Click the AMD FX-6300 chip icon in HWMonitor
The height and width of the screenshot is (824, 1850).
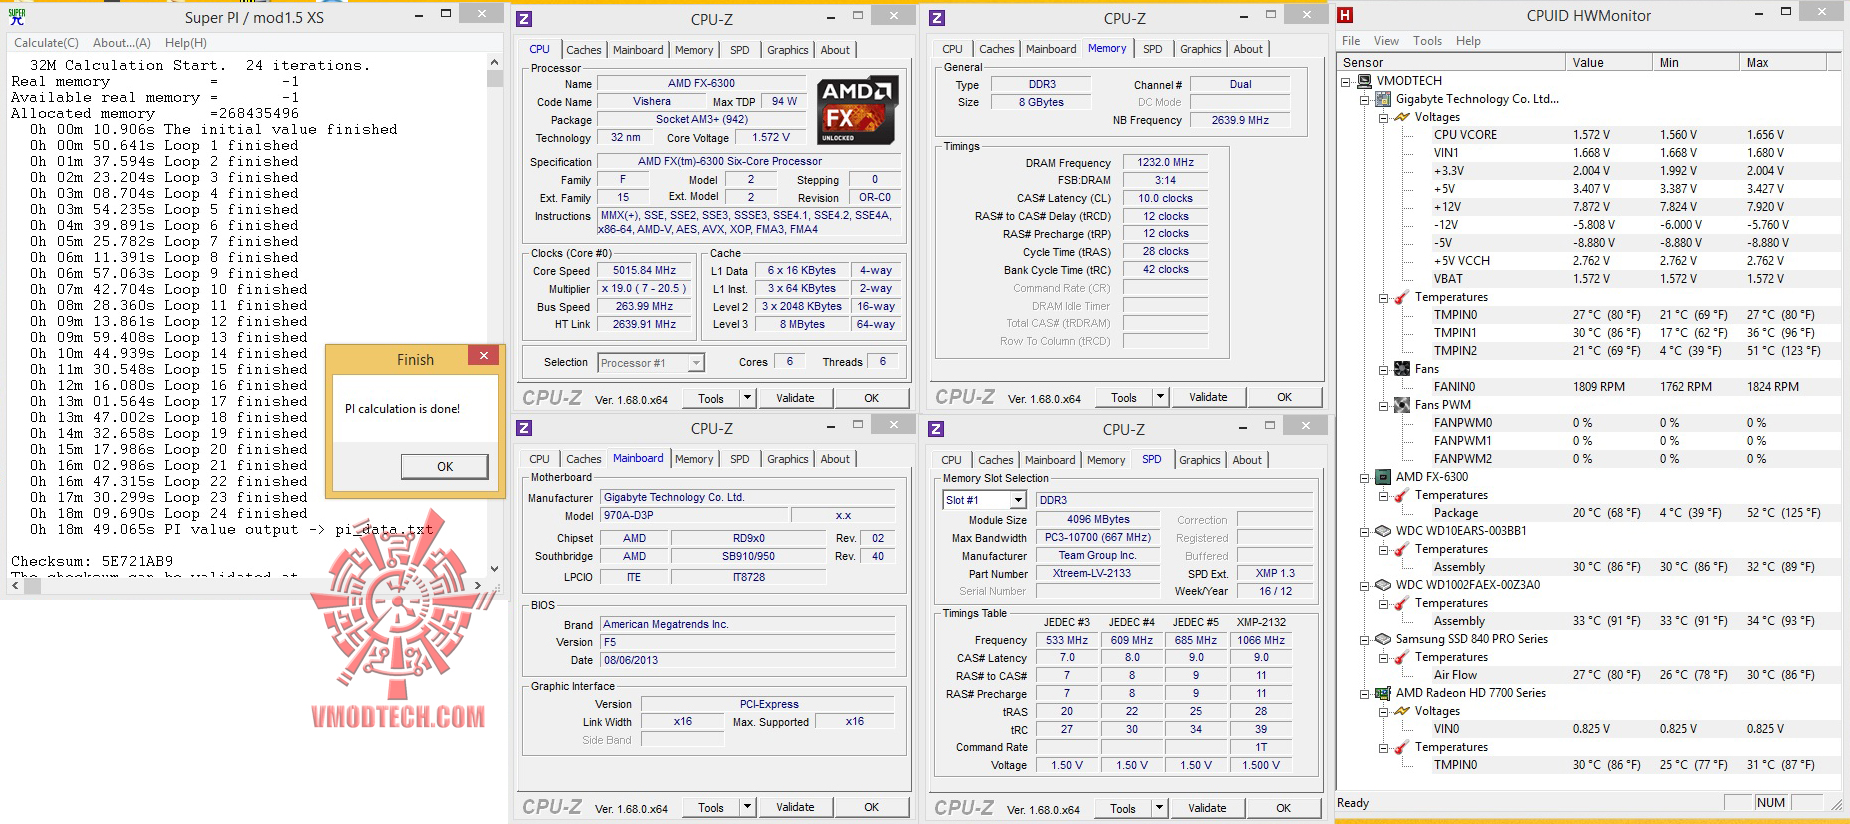[x=1383, y=477]
